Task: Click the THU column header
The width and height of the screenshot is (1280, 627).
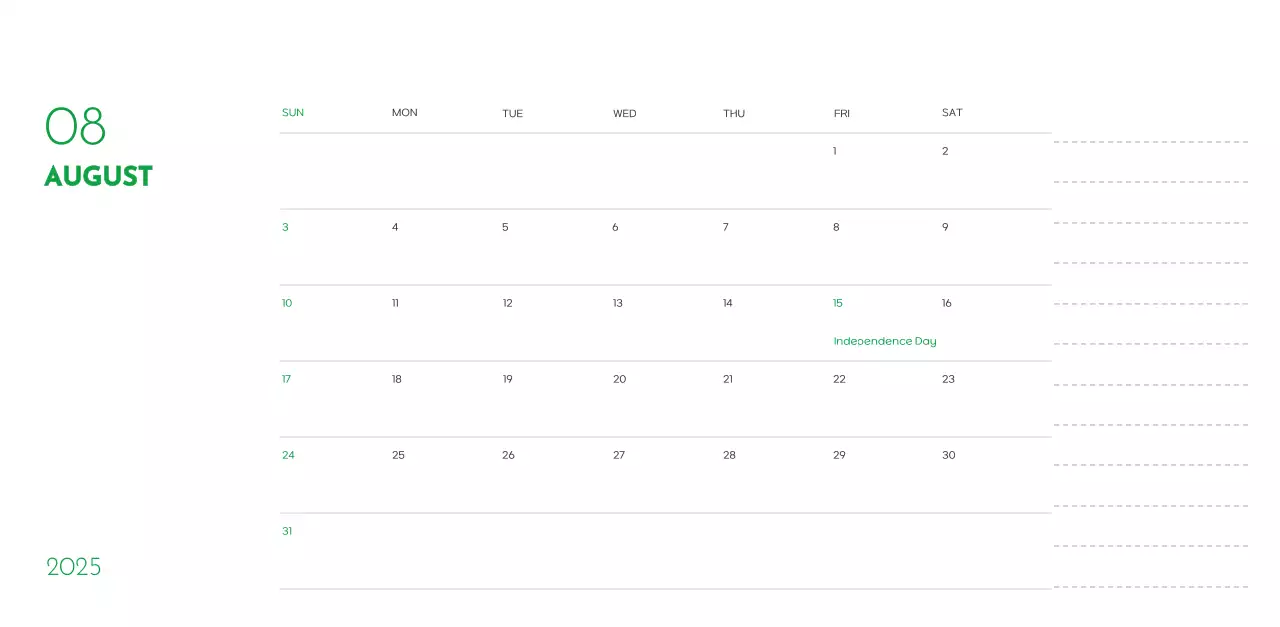Action: (734, 113)
